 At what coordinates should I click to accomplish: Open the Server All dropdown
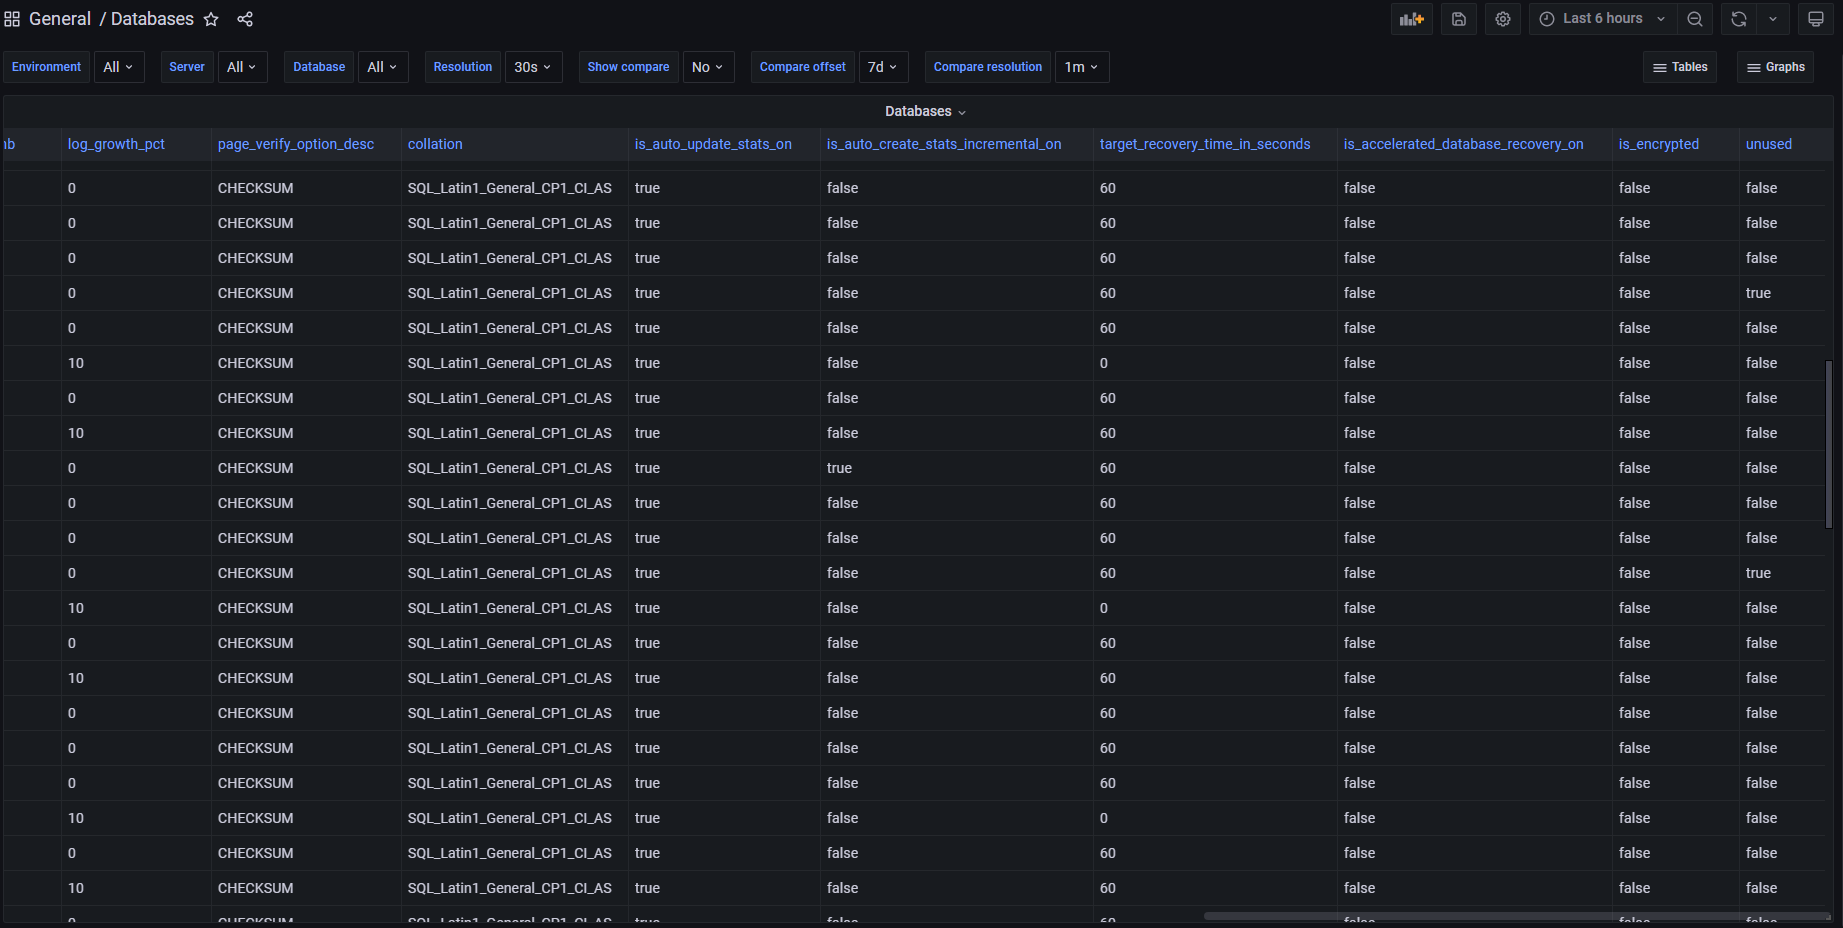[242, 66]
